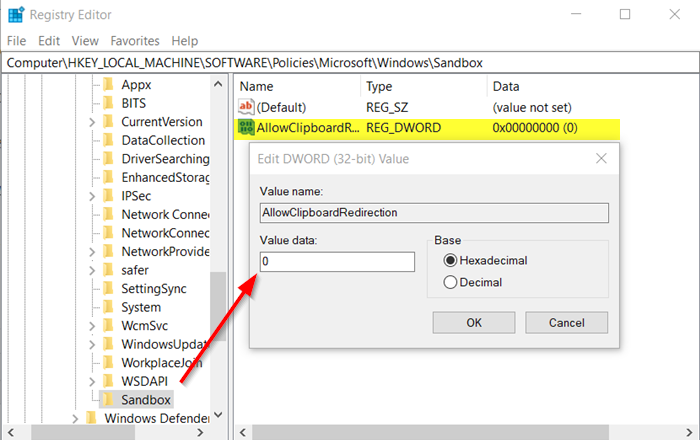Viewport: 700px width, 440px height.
Task: Click the AllowClipboardRedirection DWORD value icon
Action: pos(246,128)
